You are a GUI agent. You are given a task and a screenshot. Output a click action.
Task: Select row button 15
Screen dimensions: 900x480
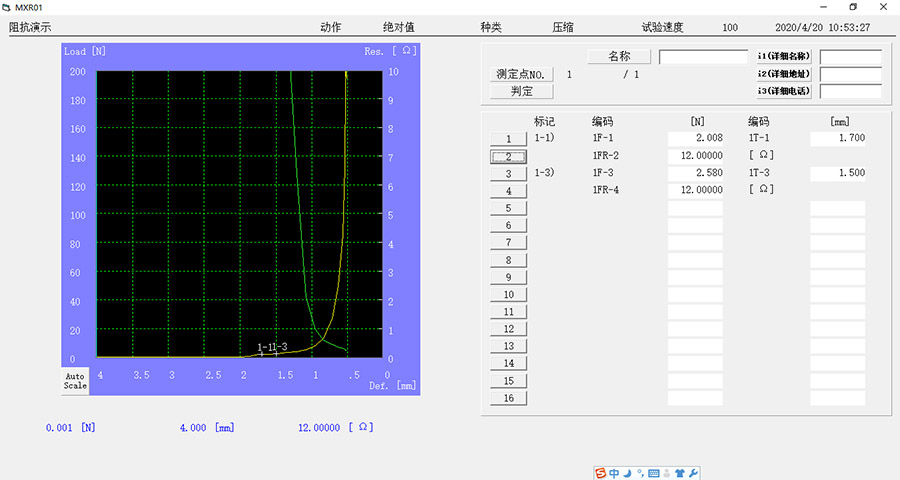pyautogui.click(x=509, y=381)
